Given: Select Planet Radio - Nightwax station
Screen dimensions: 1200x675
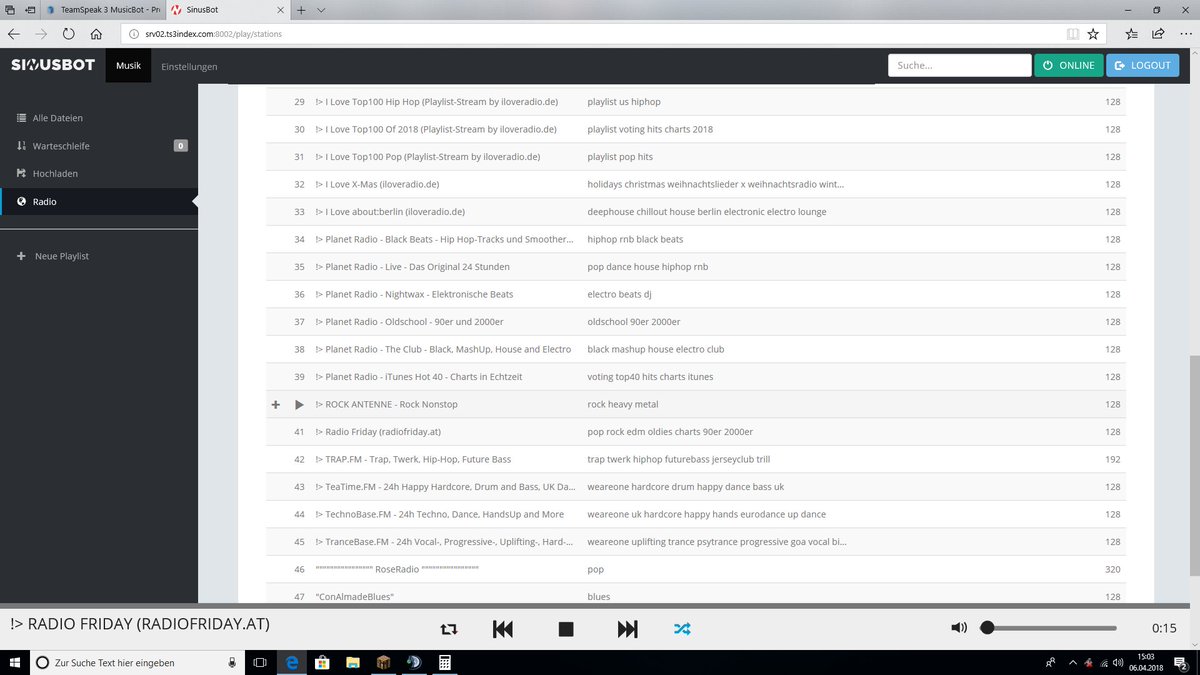Looking at the screenshot, I should coord(695,295).
